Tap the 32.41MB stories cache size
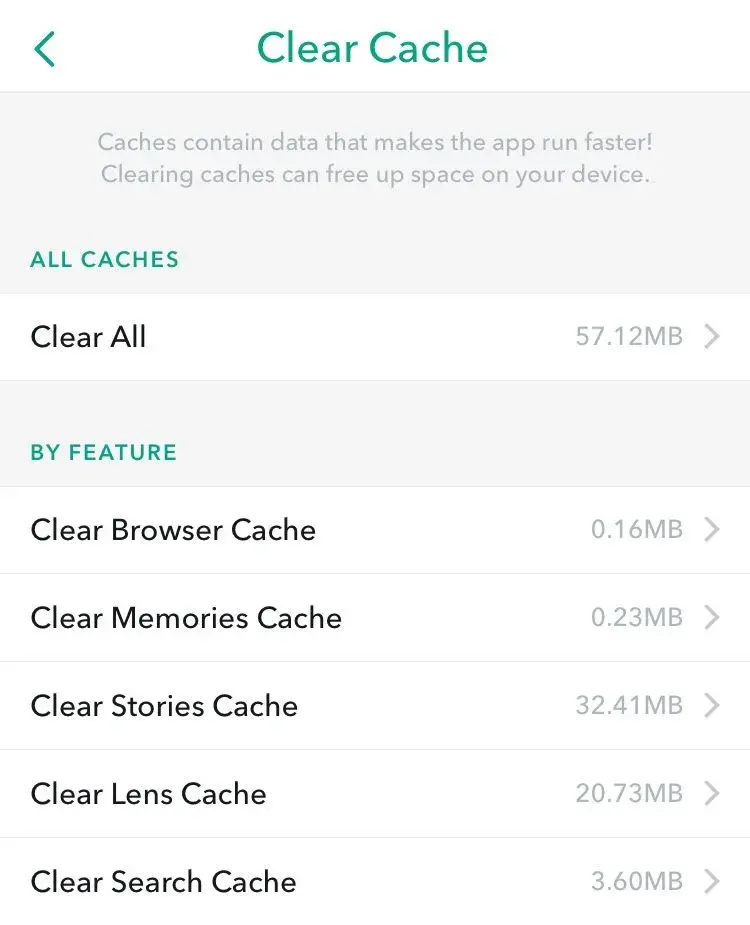Image resolution: width=750 pixels, height=925 pixels. [x=629, y=706]
